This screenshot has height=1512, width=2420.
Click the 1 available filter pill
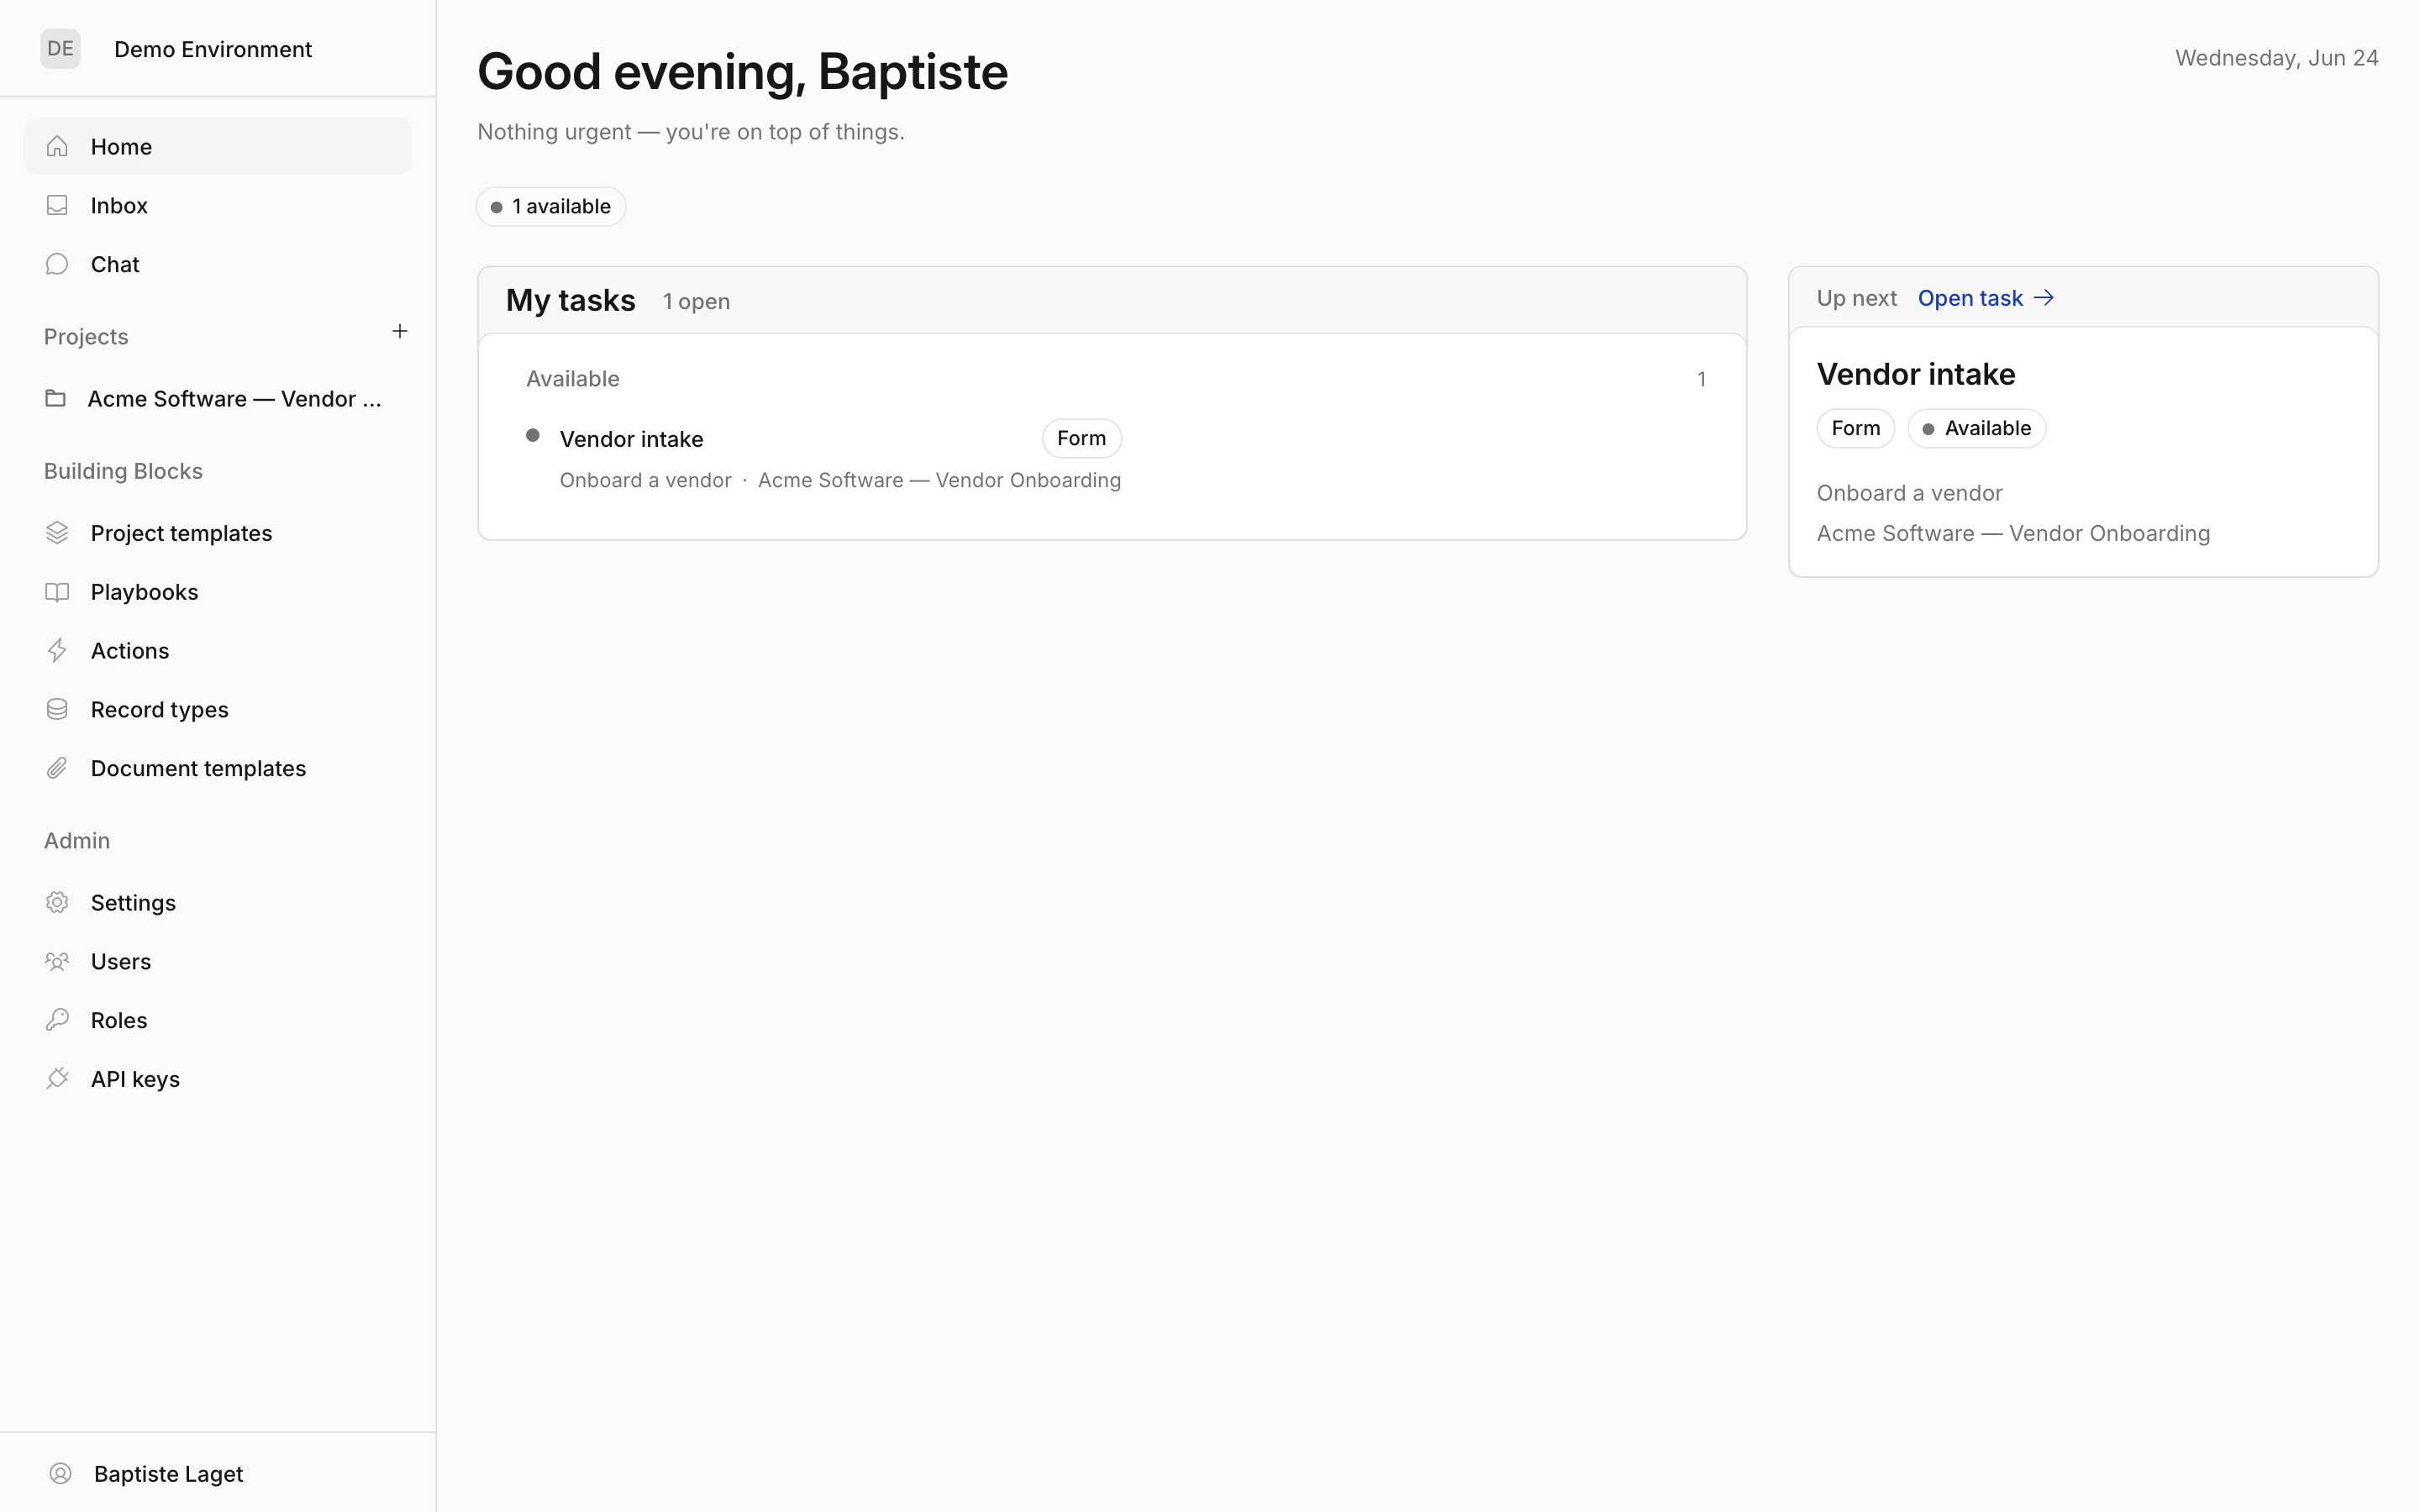click(x=551, y=206)
